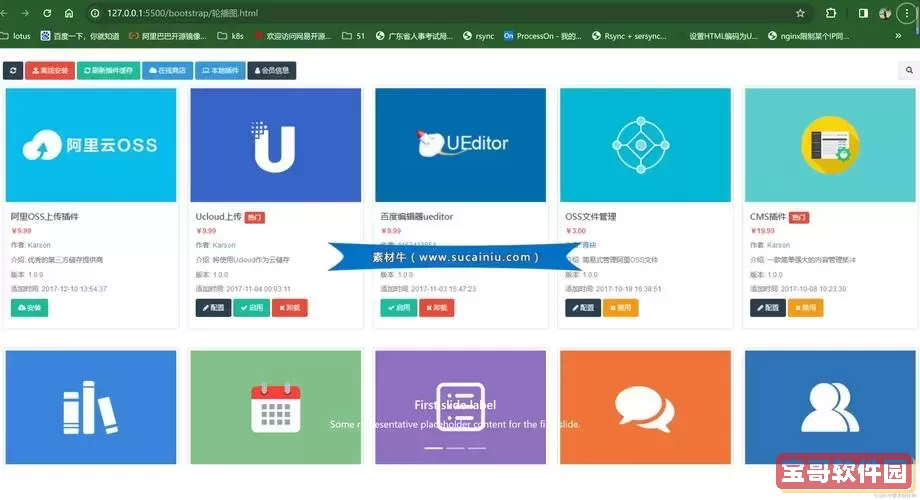Open the UEditor plugin thumbnail
Viewport: 920px width, 500px height.
coord(461,145)
